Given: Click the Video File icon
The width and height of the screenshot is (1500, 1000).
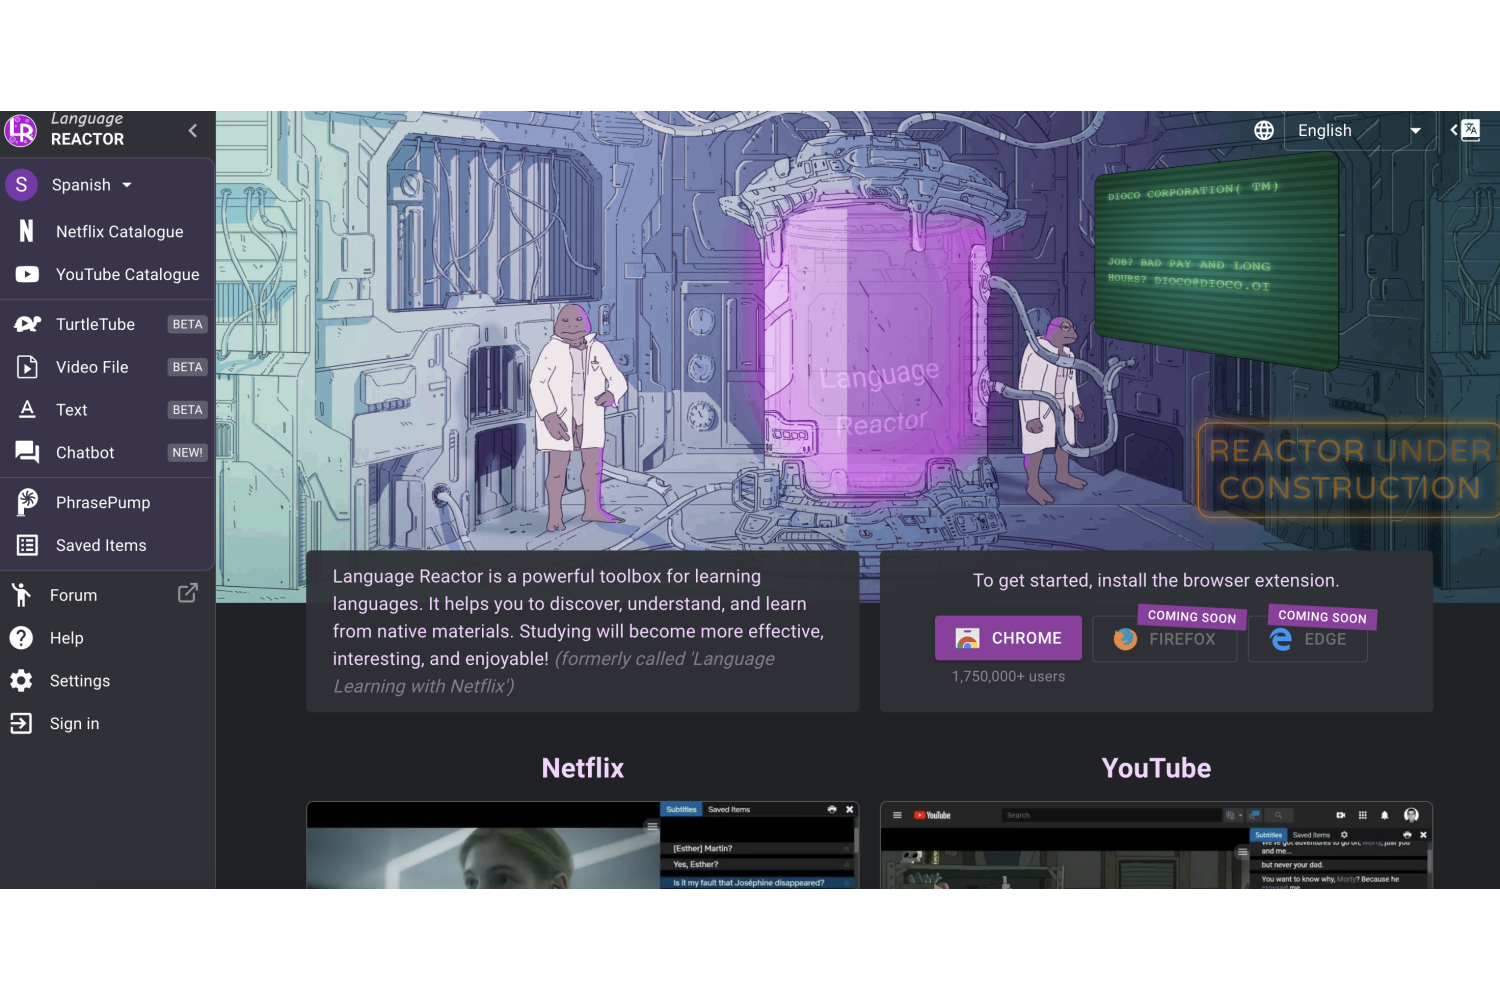Looking at the screenshot, I should click(27, 367).
